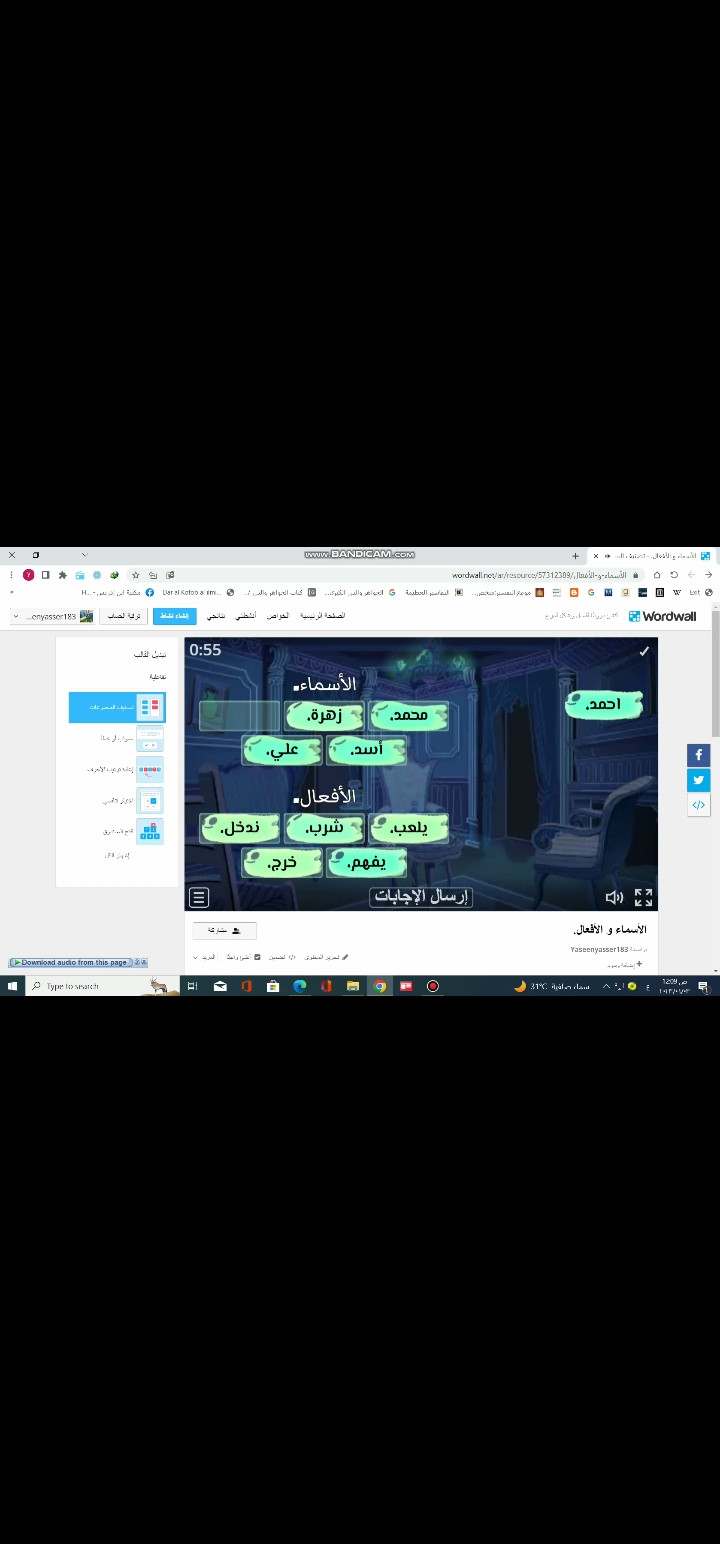Click the blue create activity button
Image resolution: width=720 pixels, height=1544 pixels.
(175, 616)
